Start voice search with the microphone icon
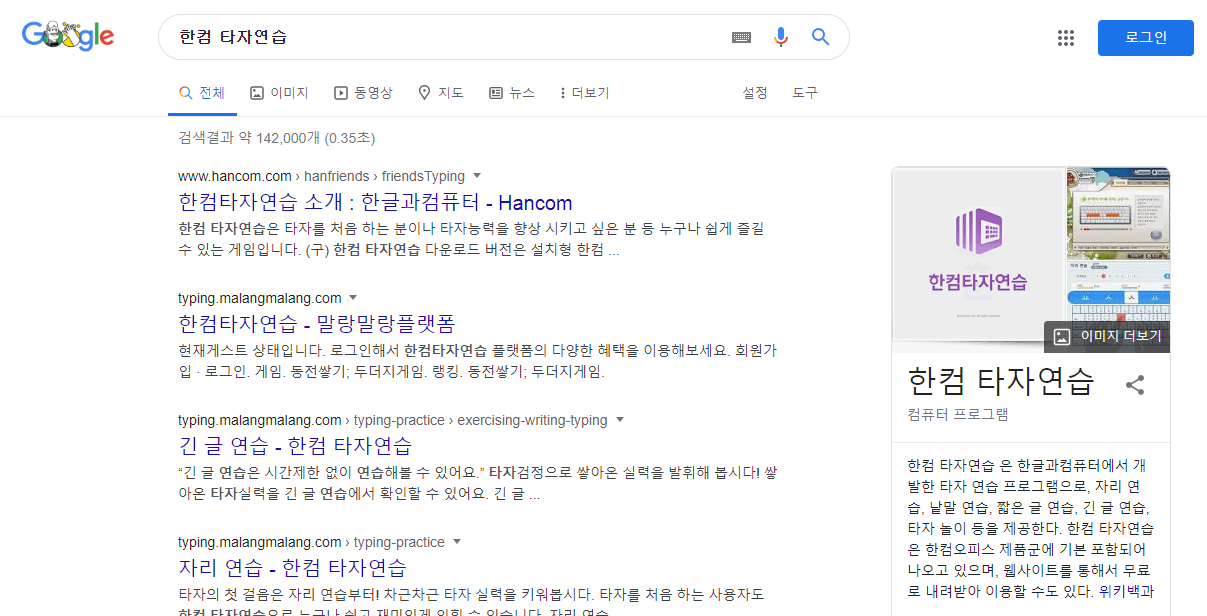This screenshot has width=1207, height=616. click(x=781, y=37)
